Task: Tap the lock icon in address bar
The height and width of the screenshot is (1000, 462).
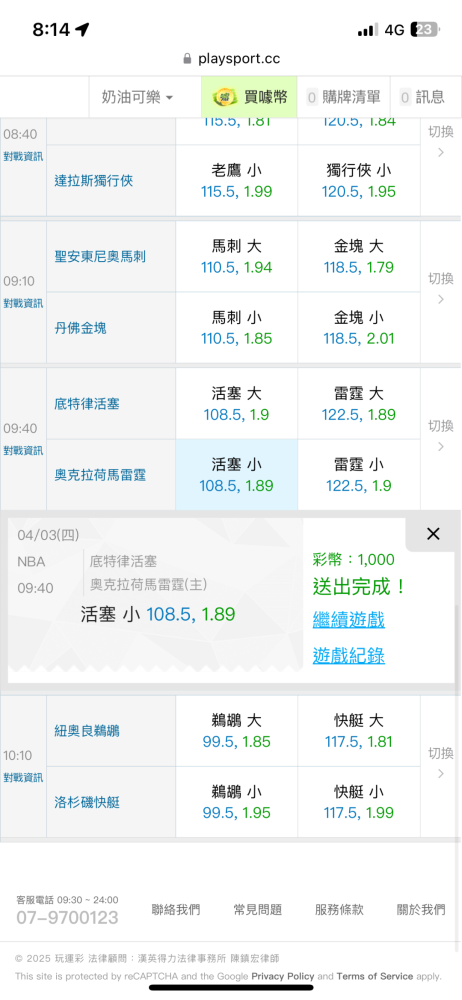Action: (187, 59)
